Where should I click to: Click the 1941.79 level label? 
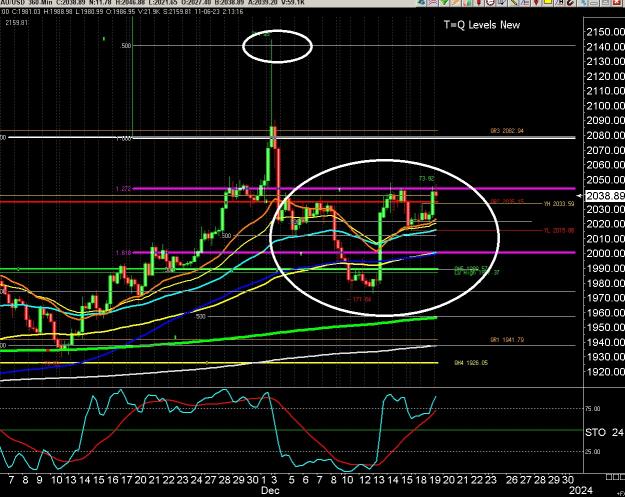[x=507, y=340]
